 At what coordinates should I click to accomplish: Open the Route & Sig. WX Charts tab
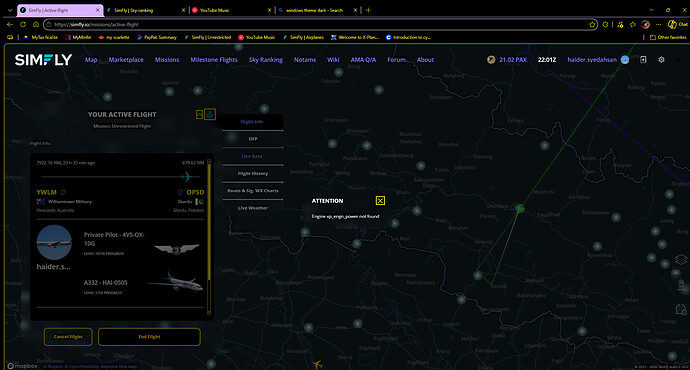pos(252,190)
